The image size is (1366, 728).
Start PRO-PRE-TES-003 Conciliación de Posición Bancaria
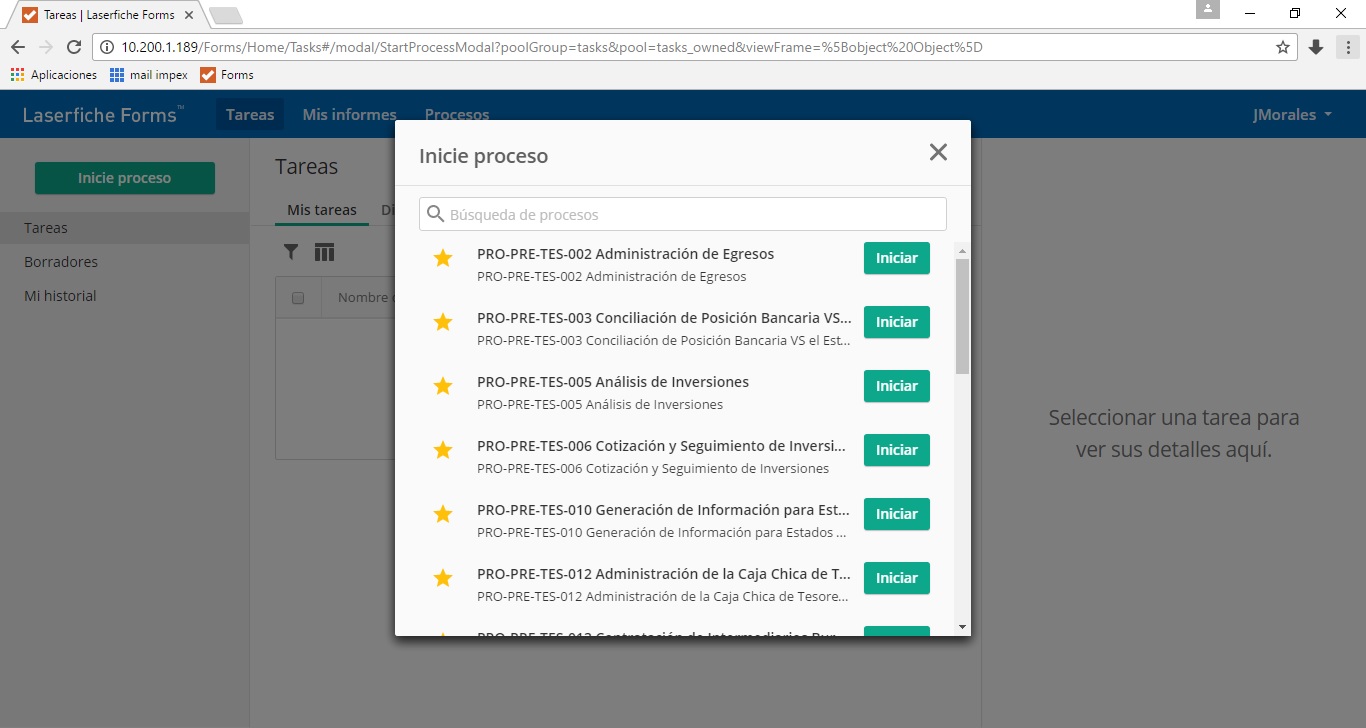897,322
